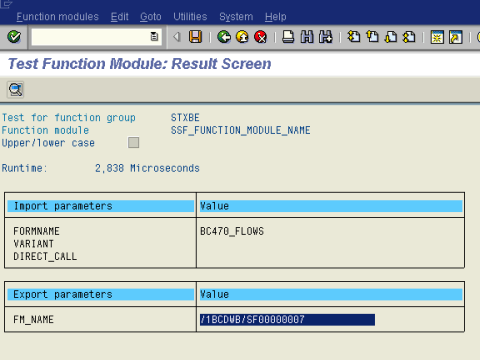Click the BC470_FLOWS form name value

point(232,231)
